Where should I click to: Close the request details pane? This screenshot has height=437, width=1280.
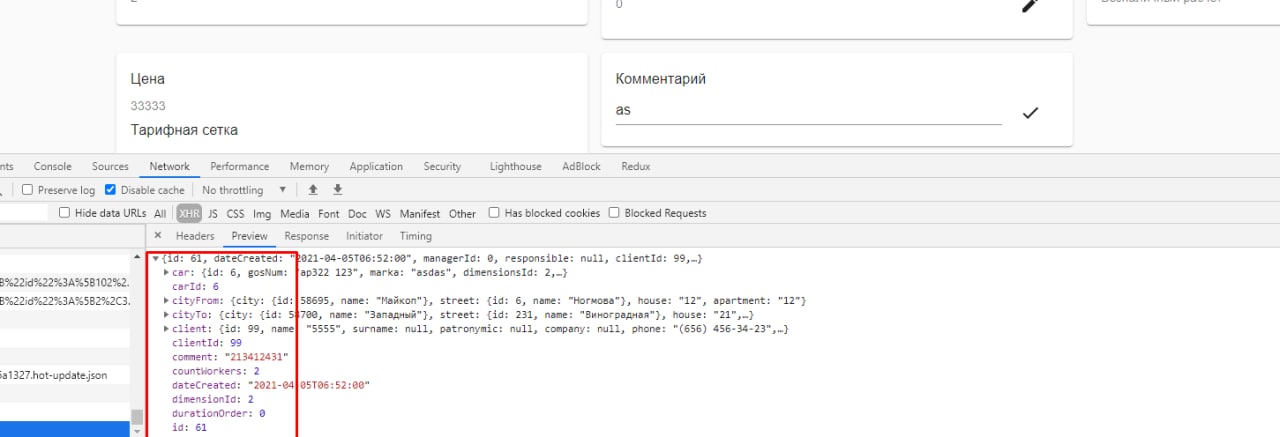click(x=157, y=236)
